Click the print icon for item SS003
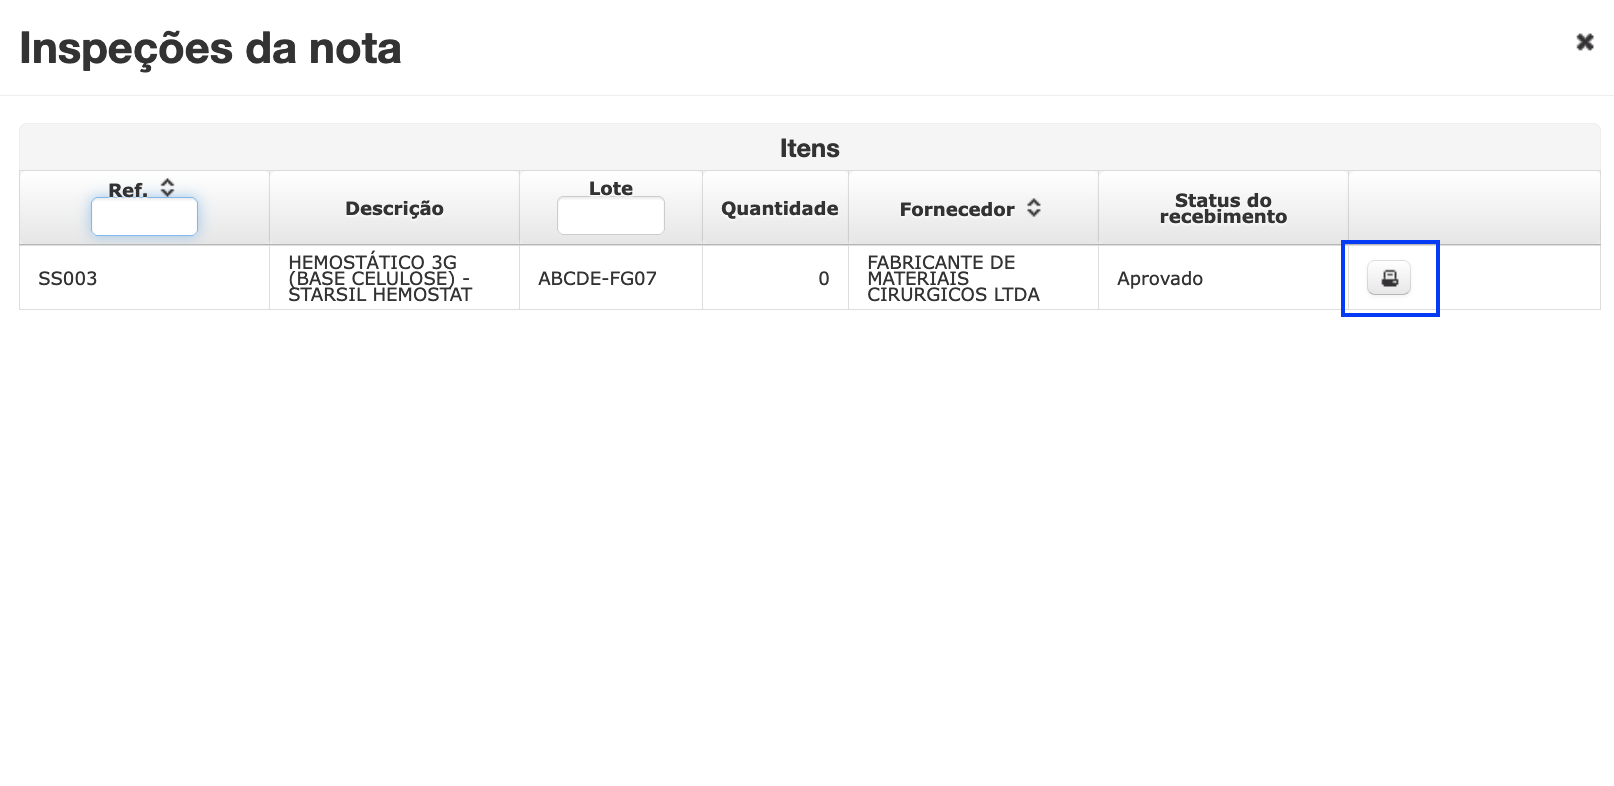Screen dimensions: 1614x786 [x=1389, y=278]
